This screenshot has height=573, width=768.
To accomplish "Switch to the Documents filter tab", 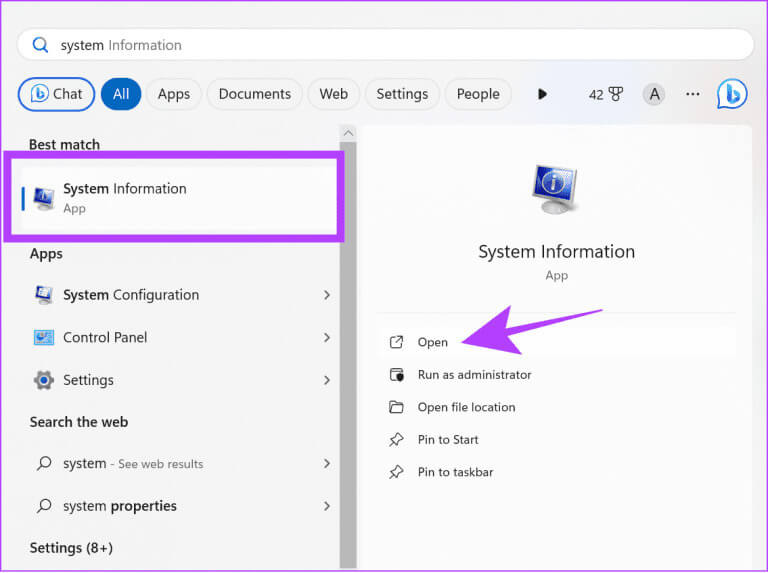I will (x=255, y=94).
